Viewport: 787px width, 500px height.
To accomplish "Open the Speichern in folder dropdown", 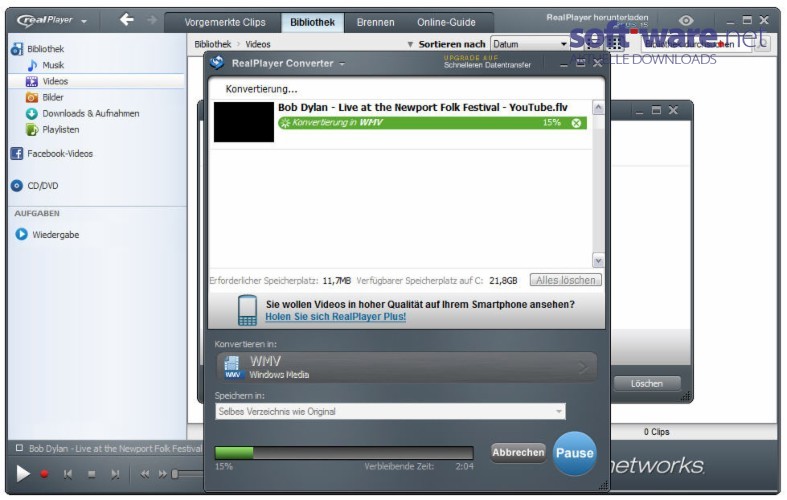I will (390, 412).
